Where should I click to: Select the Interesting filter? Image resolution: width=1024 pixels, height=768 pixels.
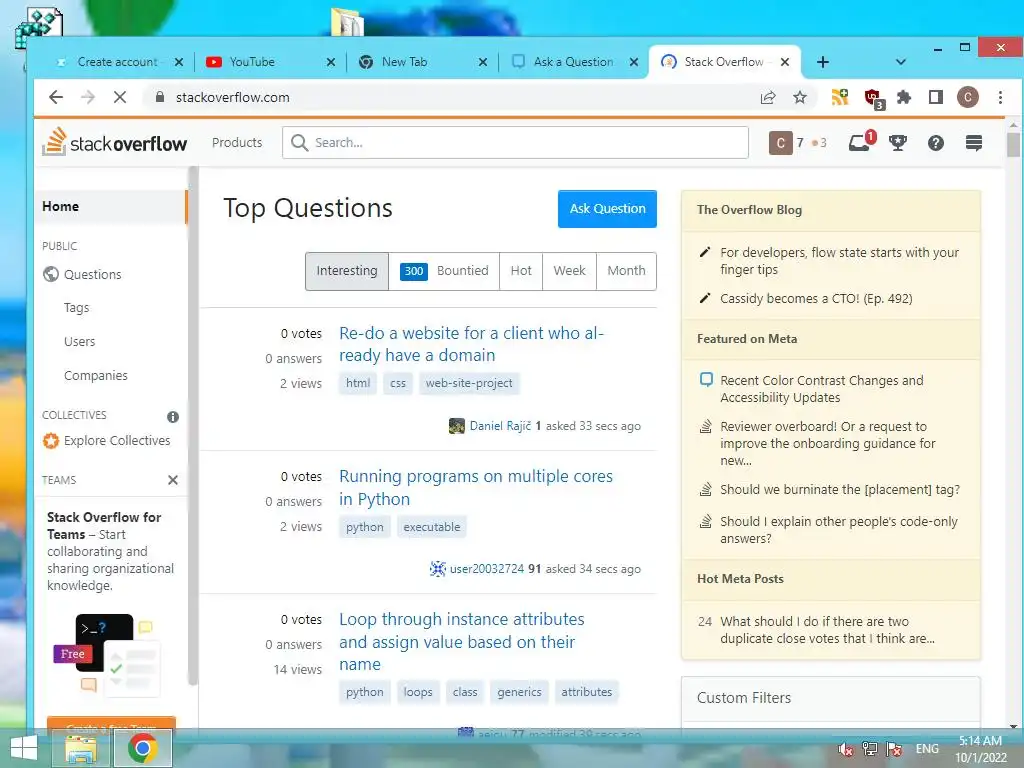coord(347,271)
